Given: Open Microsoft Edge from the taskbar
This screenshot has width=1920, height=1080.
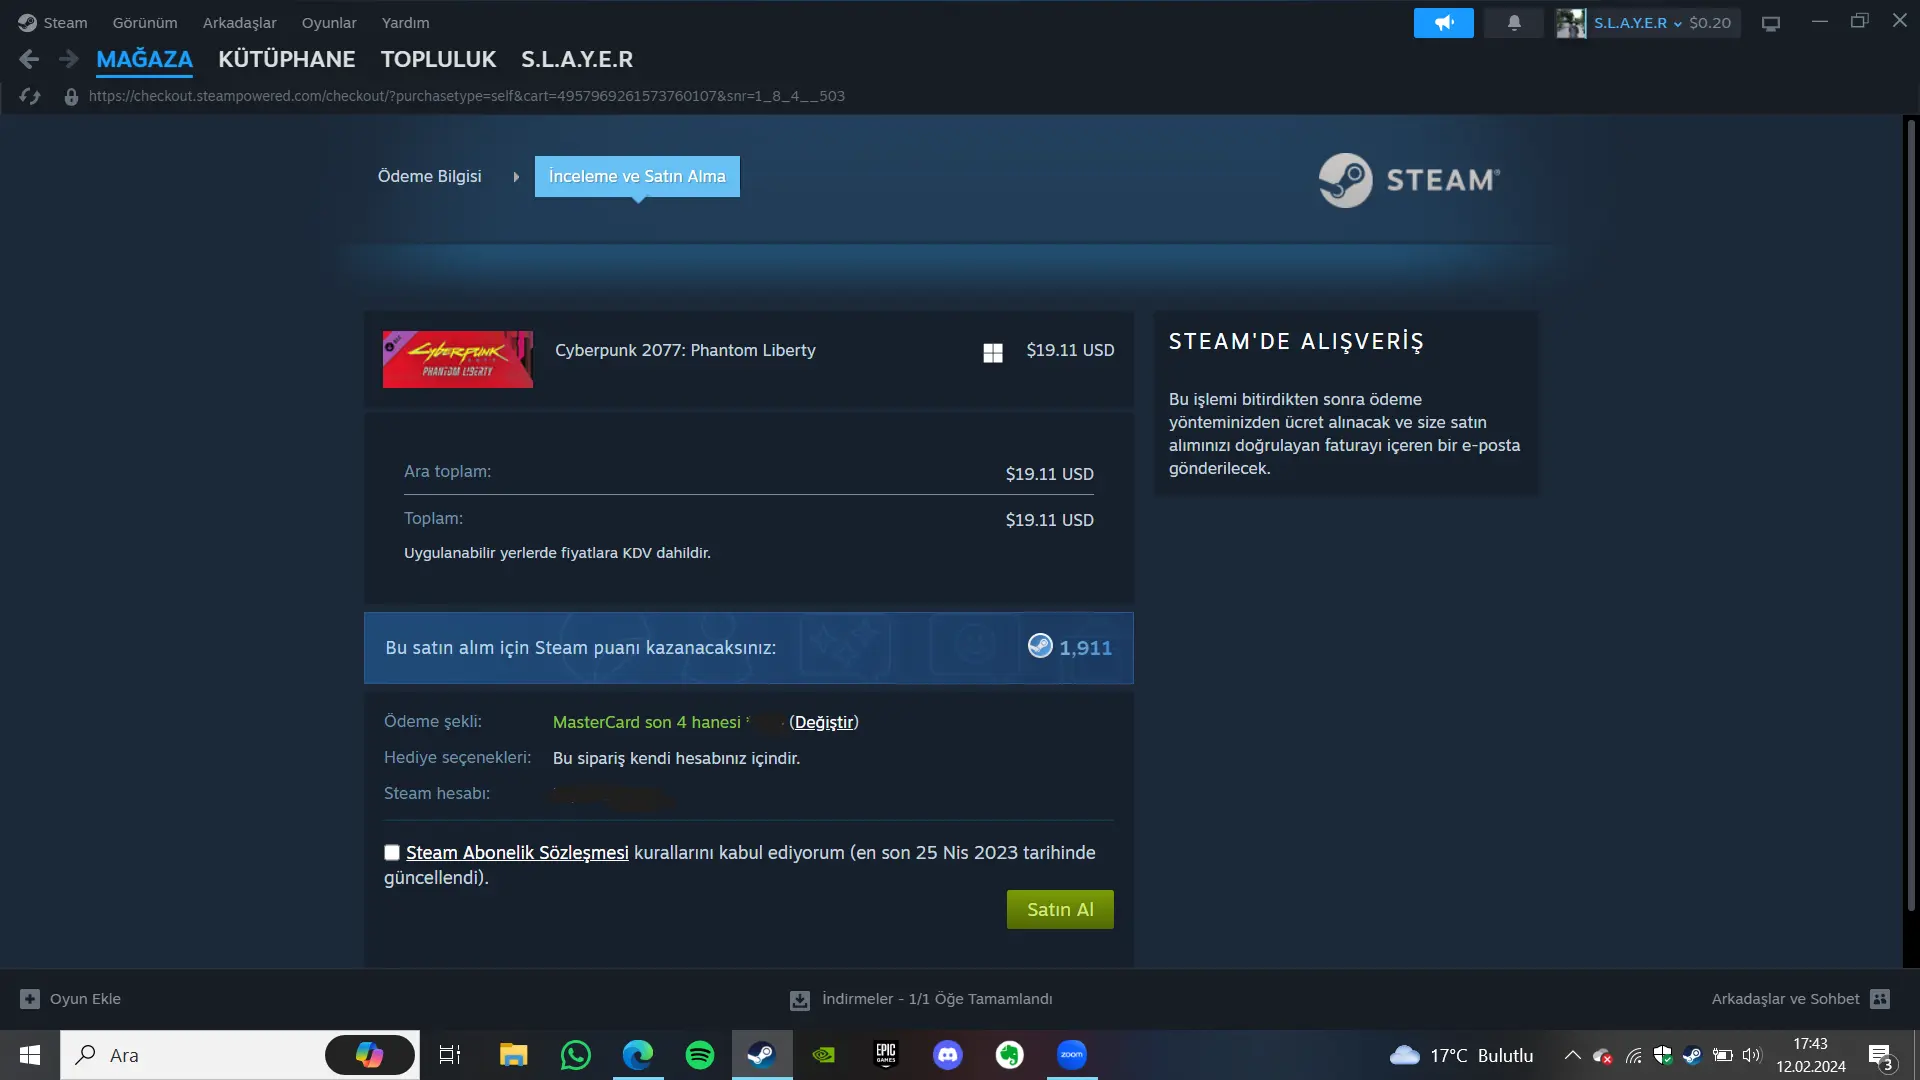Looking at the screenshot, I should point(638,1055).
